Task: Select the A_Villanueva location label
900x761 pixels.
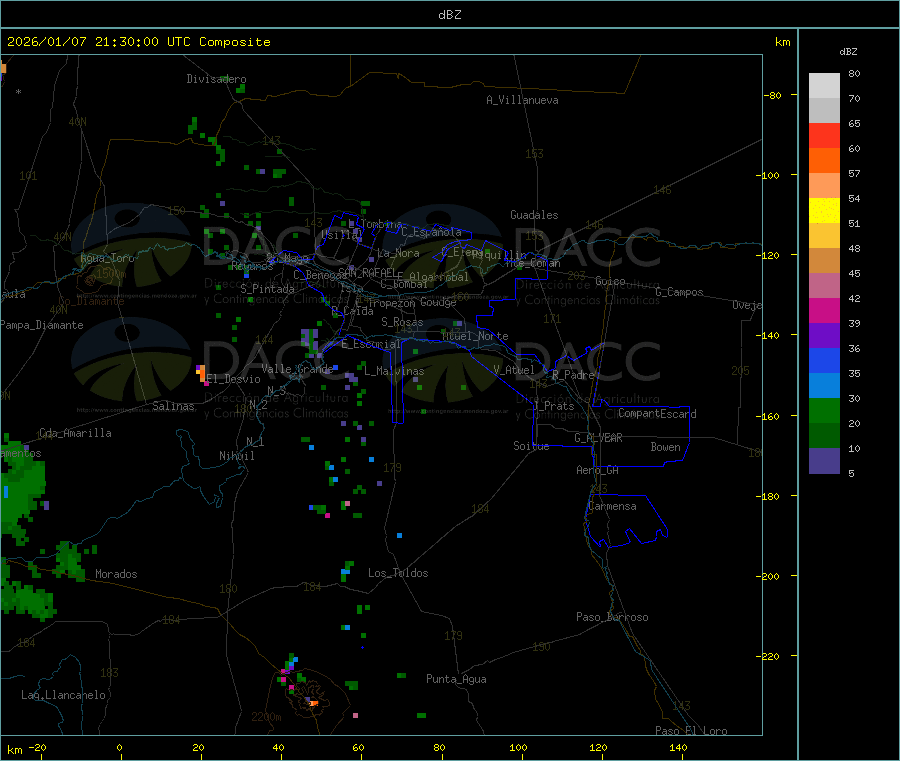Action: [522, 100]
